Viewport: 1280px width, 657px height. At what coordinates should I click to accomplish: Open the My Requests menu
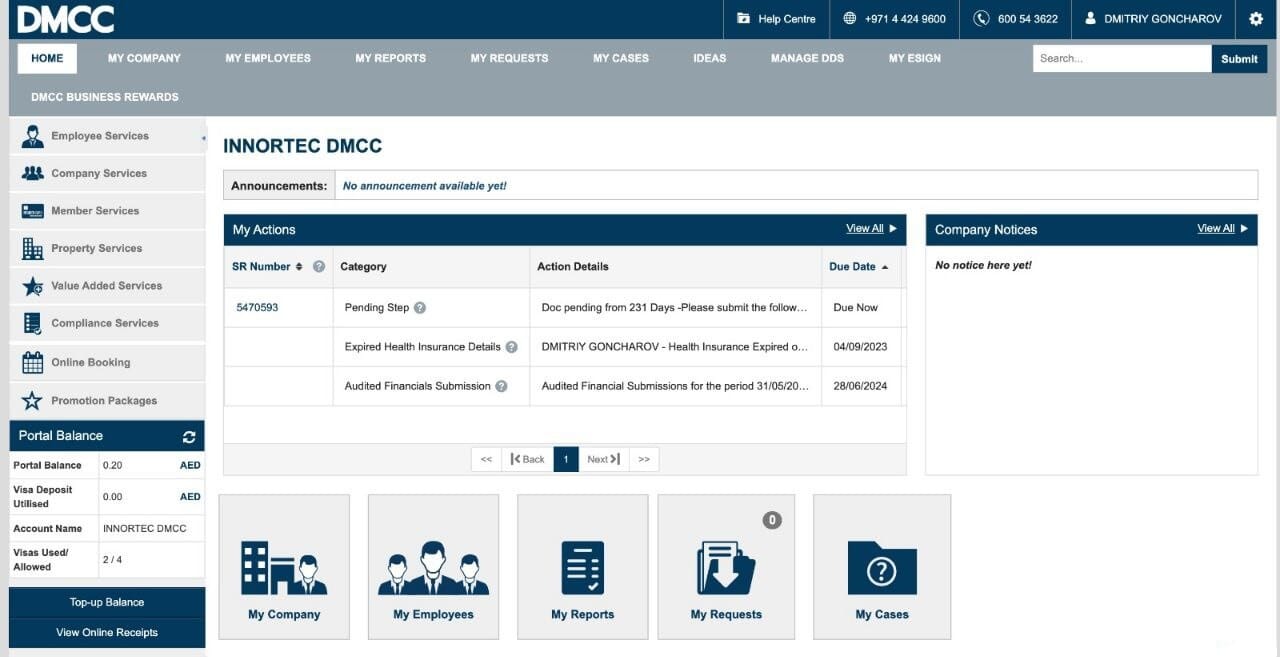click(x=509, y=58)
